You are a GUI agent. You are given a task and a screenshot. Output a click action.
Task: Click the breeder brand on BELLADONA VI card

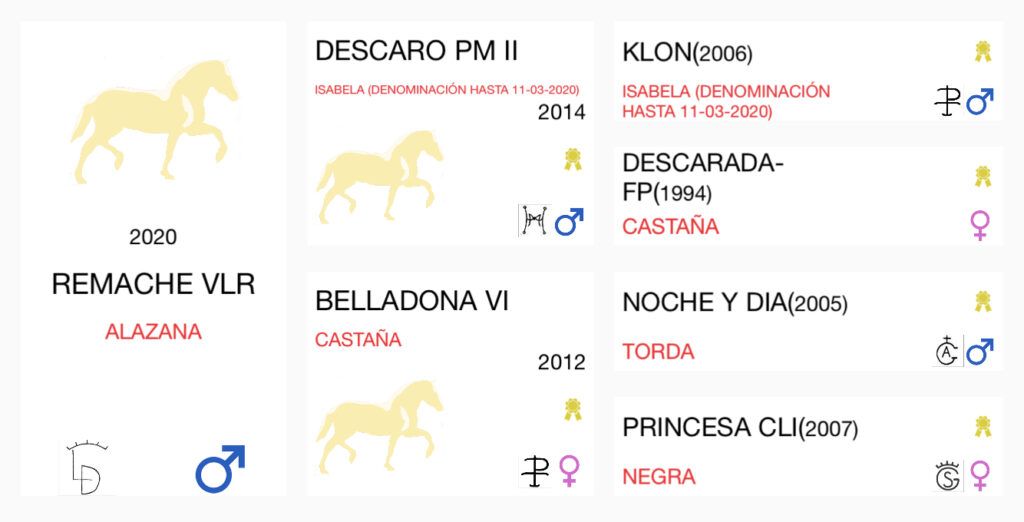pyautogui.click(x=534, y=471)
